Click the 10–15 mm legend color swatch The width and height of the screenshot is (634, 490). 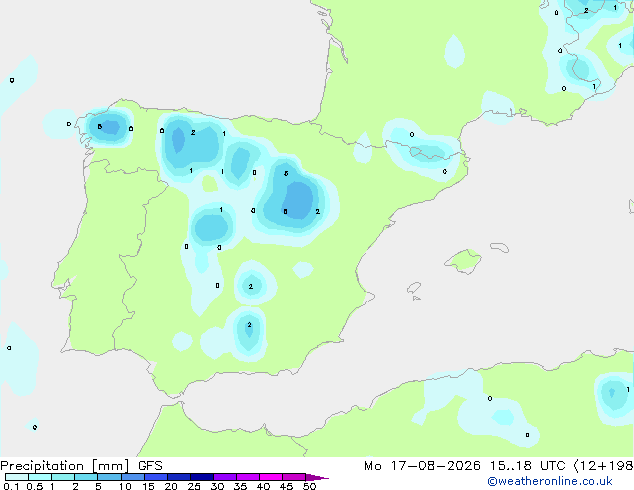(x=133, y=477)
